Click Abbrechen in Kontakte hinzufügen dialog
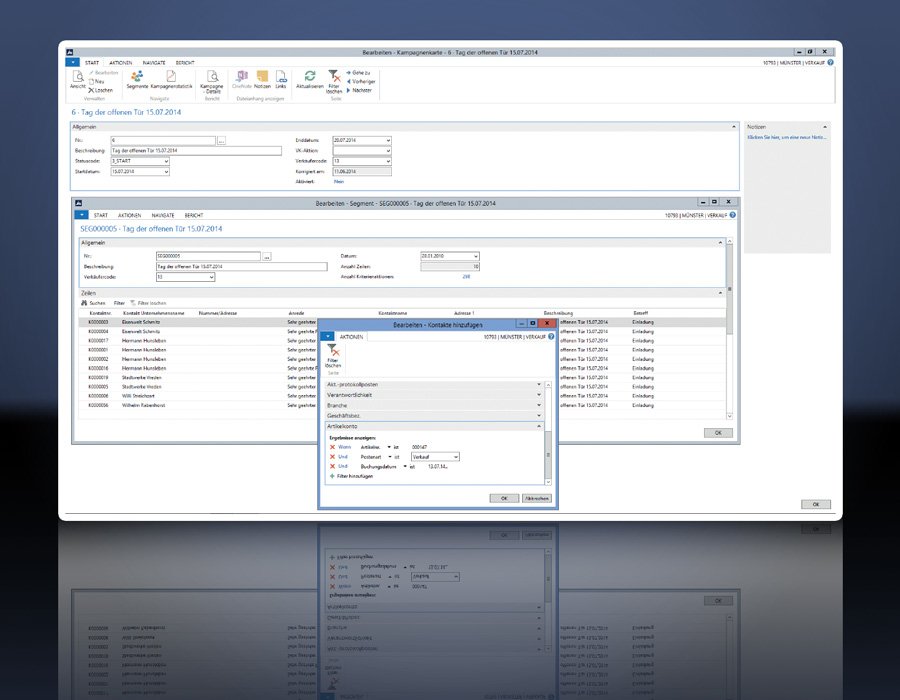This screenshot has width=900, height=700. click(x=536, y=498)
